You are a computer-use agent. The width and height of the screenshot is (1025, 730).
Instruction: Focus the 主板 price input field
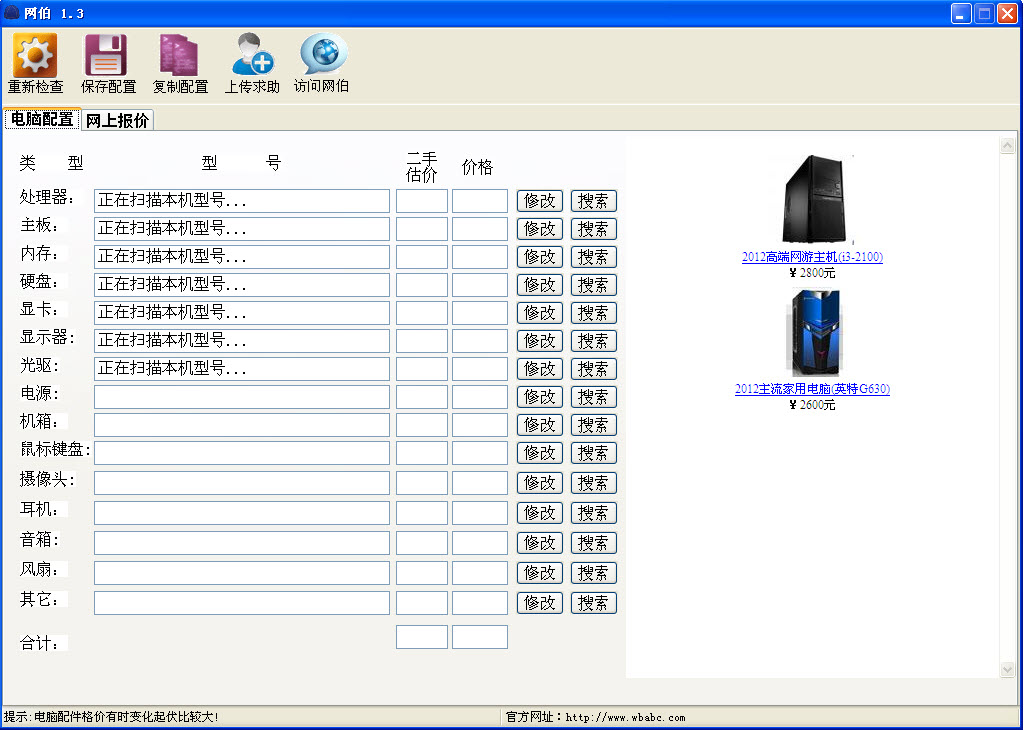(480, 229)
